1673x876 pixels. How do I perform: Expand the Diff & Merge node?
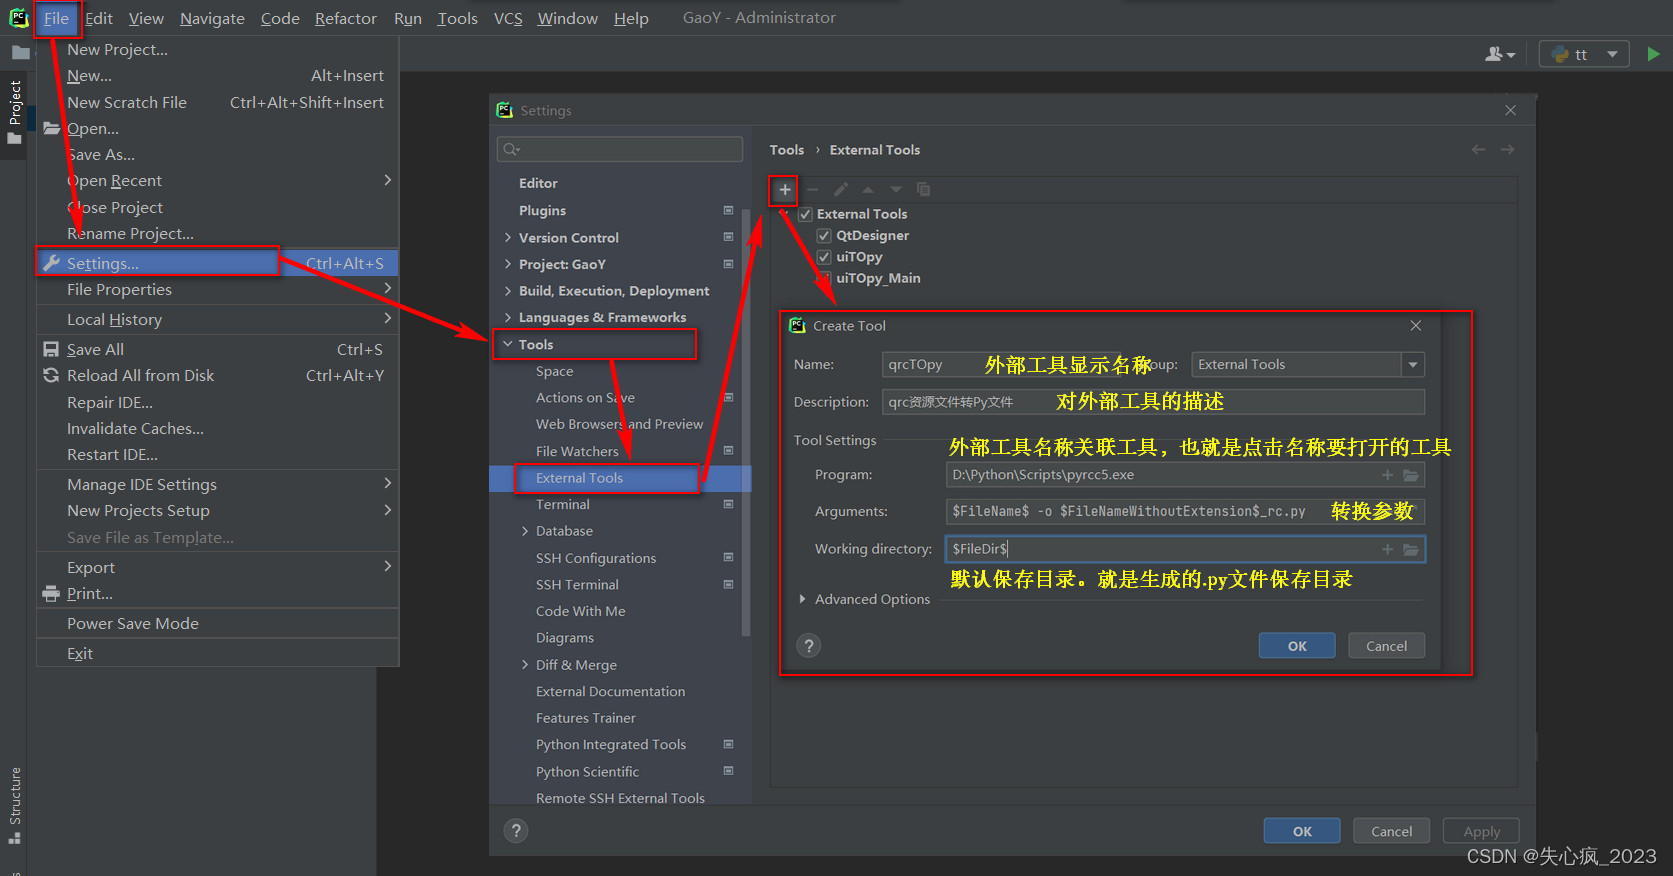525,665
